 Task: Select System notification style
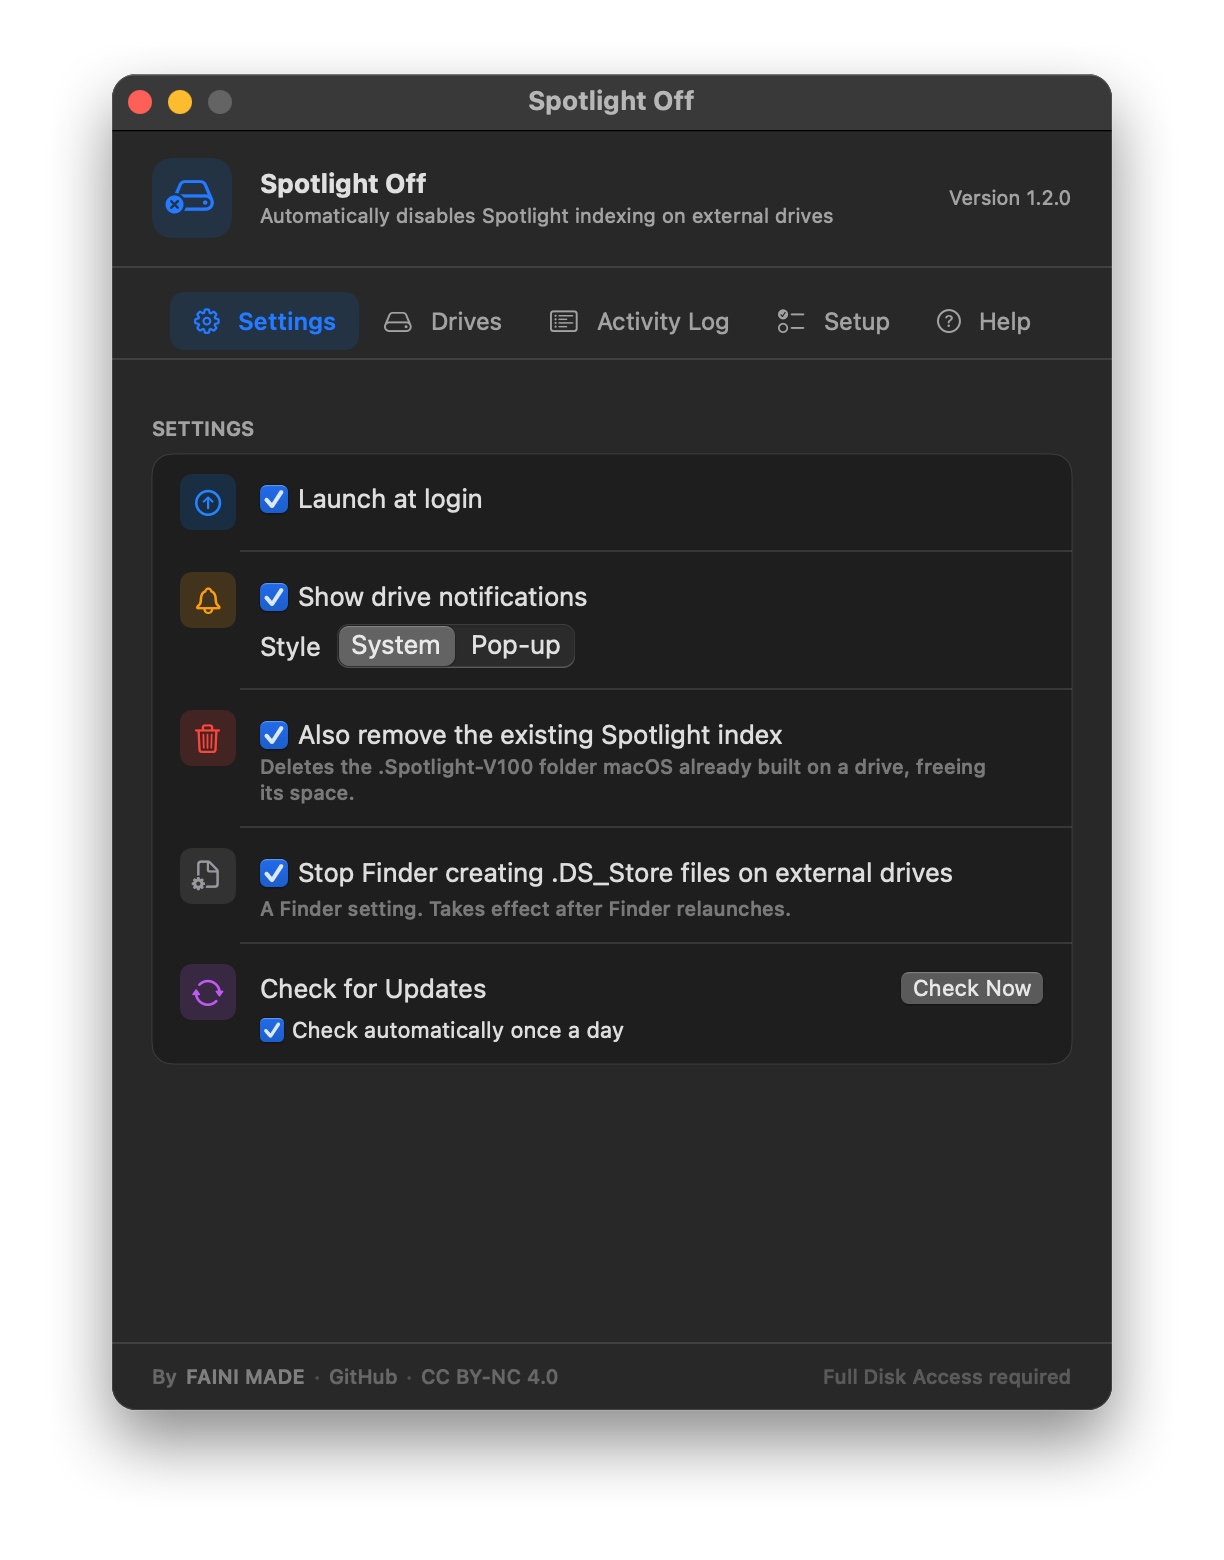[396, 646]
